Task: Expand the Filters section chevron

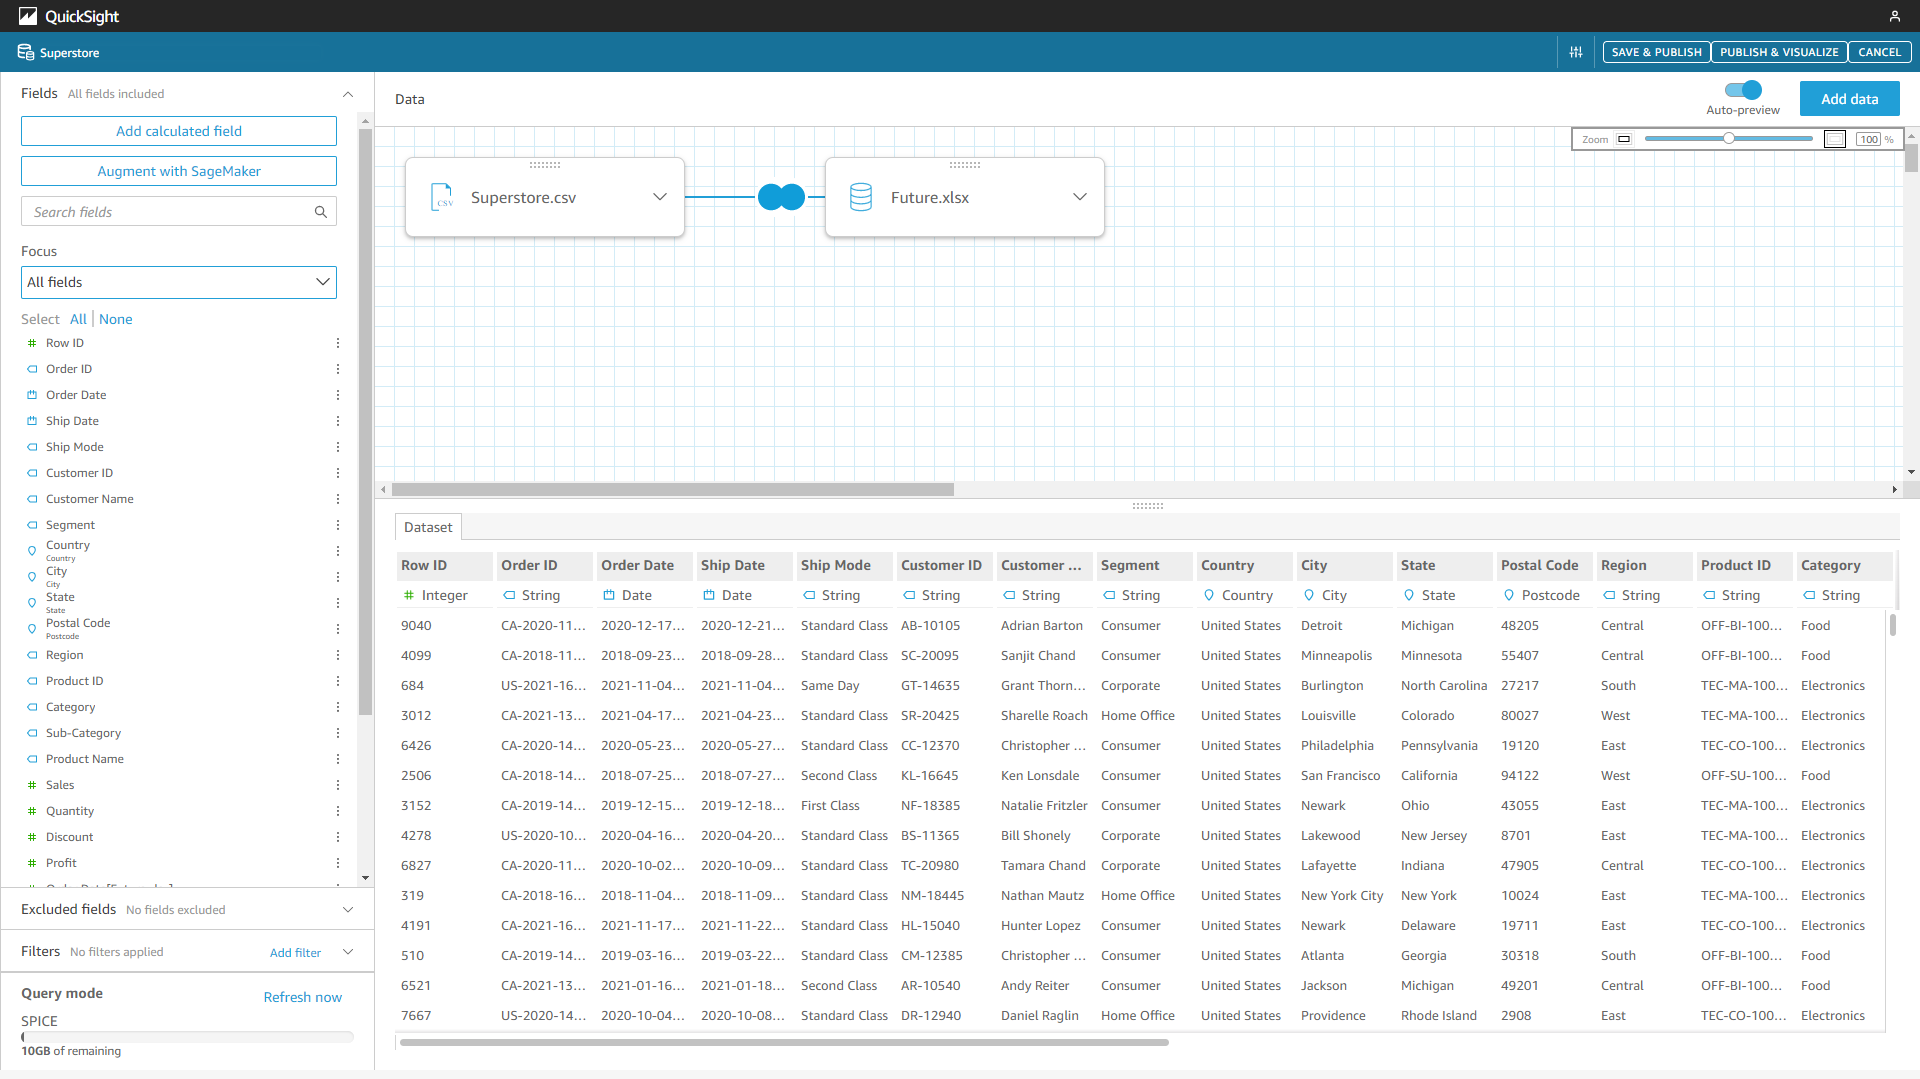Action: point(348,952)
